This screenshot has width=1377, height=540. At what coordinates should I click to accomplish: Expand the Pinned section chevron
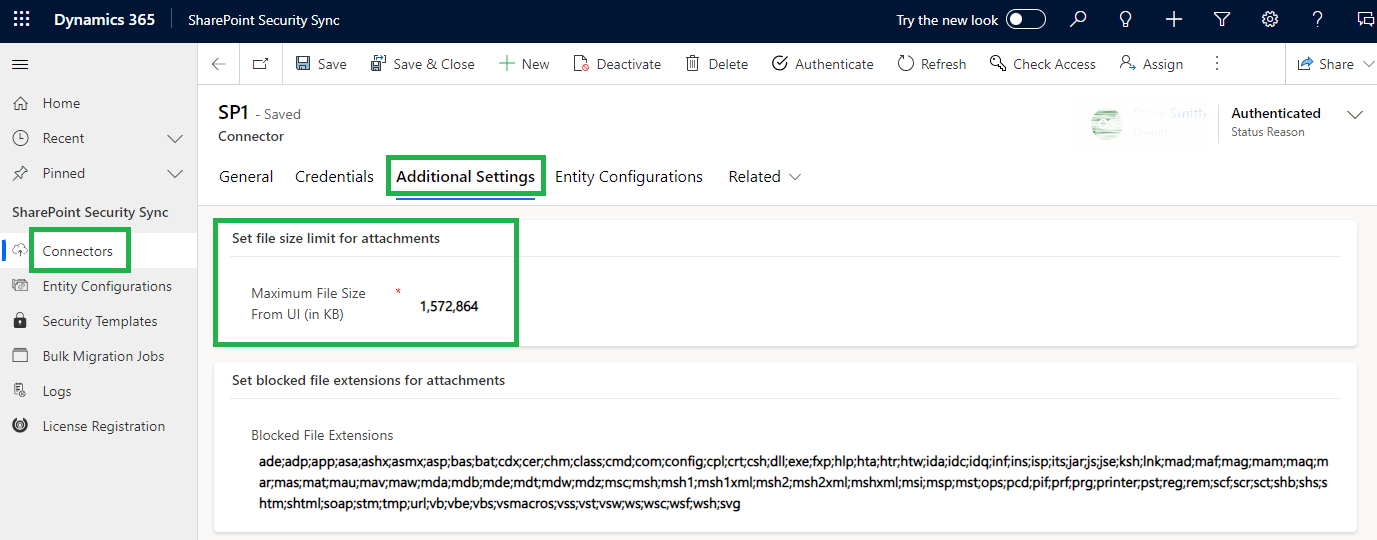175,173
